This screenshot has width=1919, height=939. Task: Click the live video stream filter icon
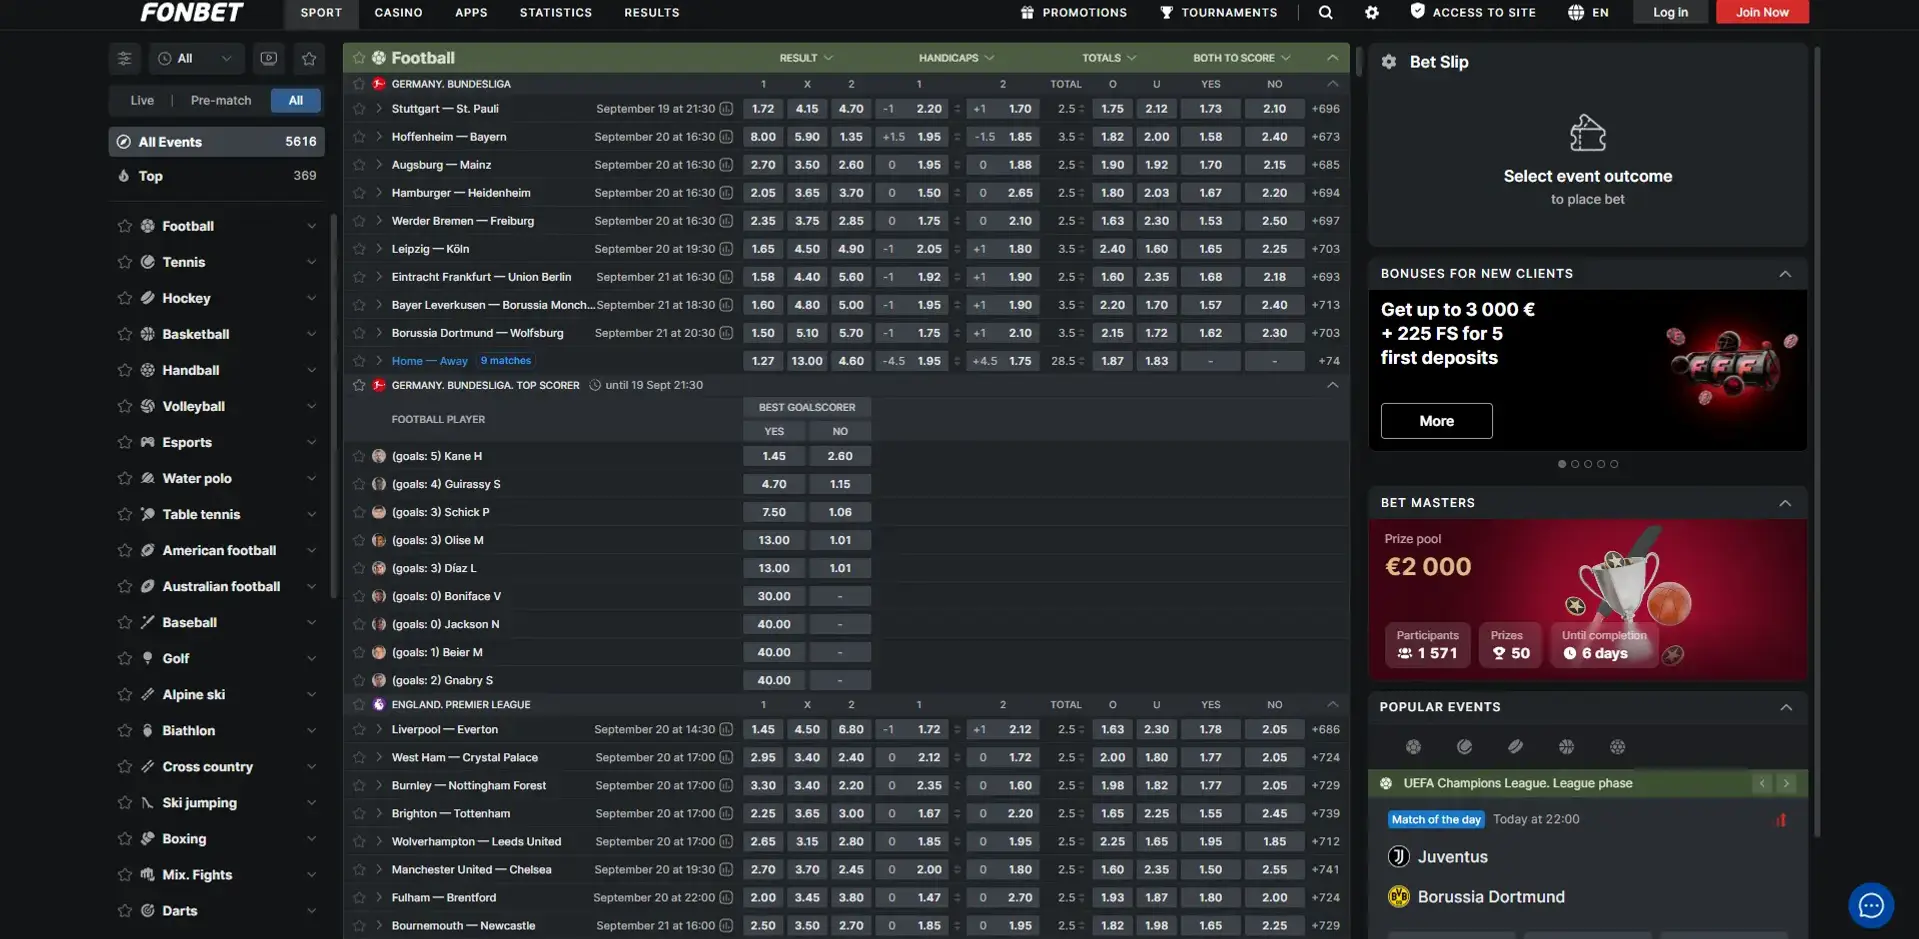(268, 58)
